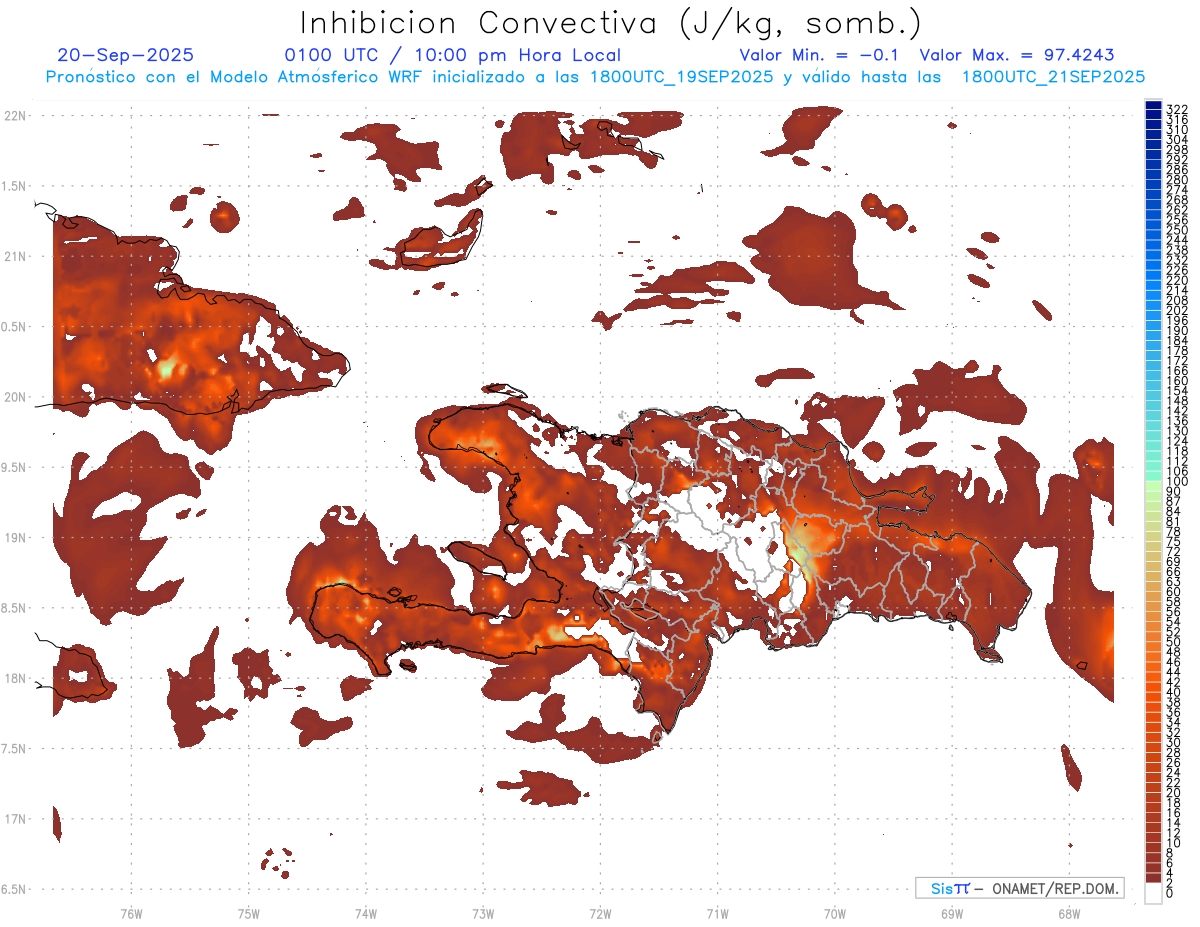The height and width of the screenshot is (927, 1200).
Task: Click the '20' value on the color scale
Action: click(1174, 793)
